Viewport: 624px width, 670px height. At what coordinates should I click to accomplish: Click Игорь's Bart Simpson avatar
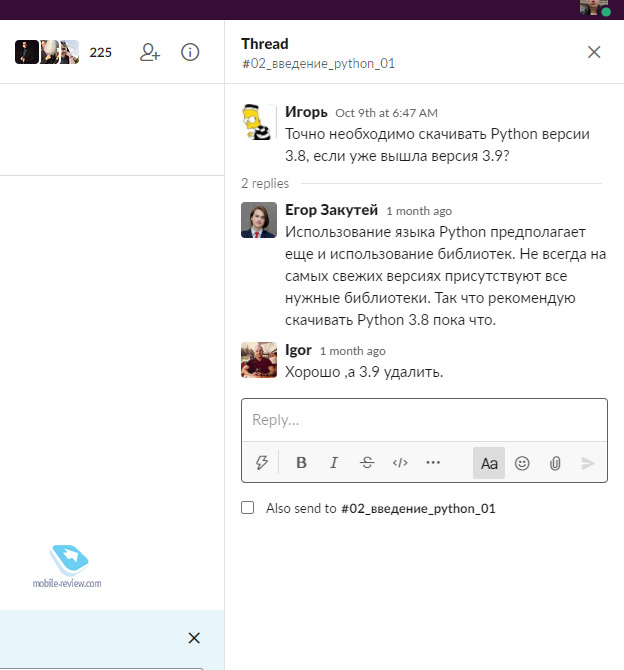259,123
